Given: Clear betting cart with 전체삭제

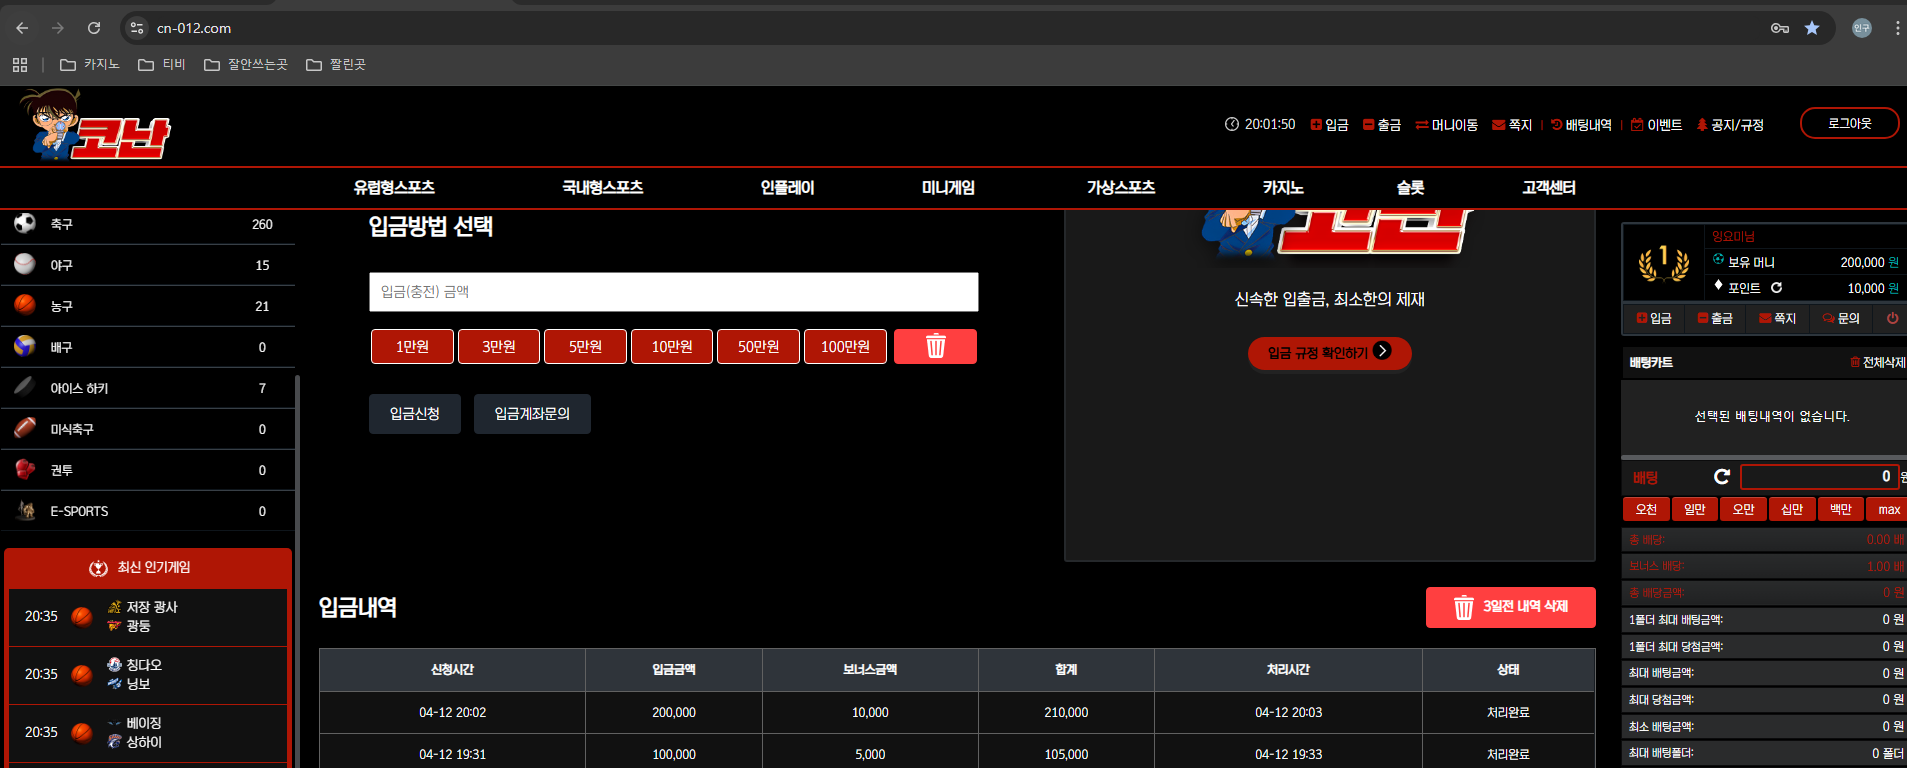Looking at the screenshot, I should (x=1877, y=362).
